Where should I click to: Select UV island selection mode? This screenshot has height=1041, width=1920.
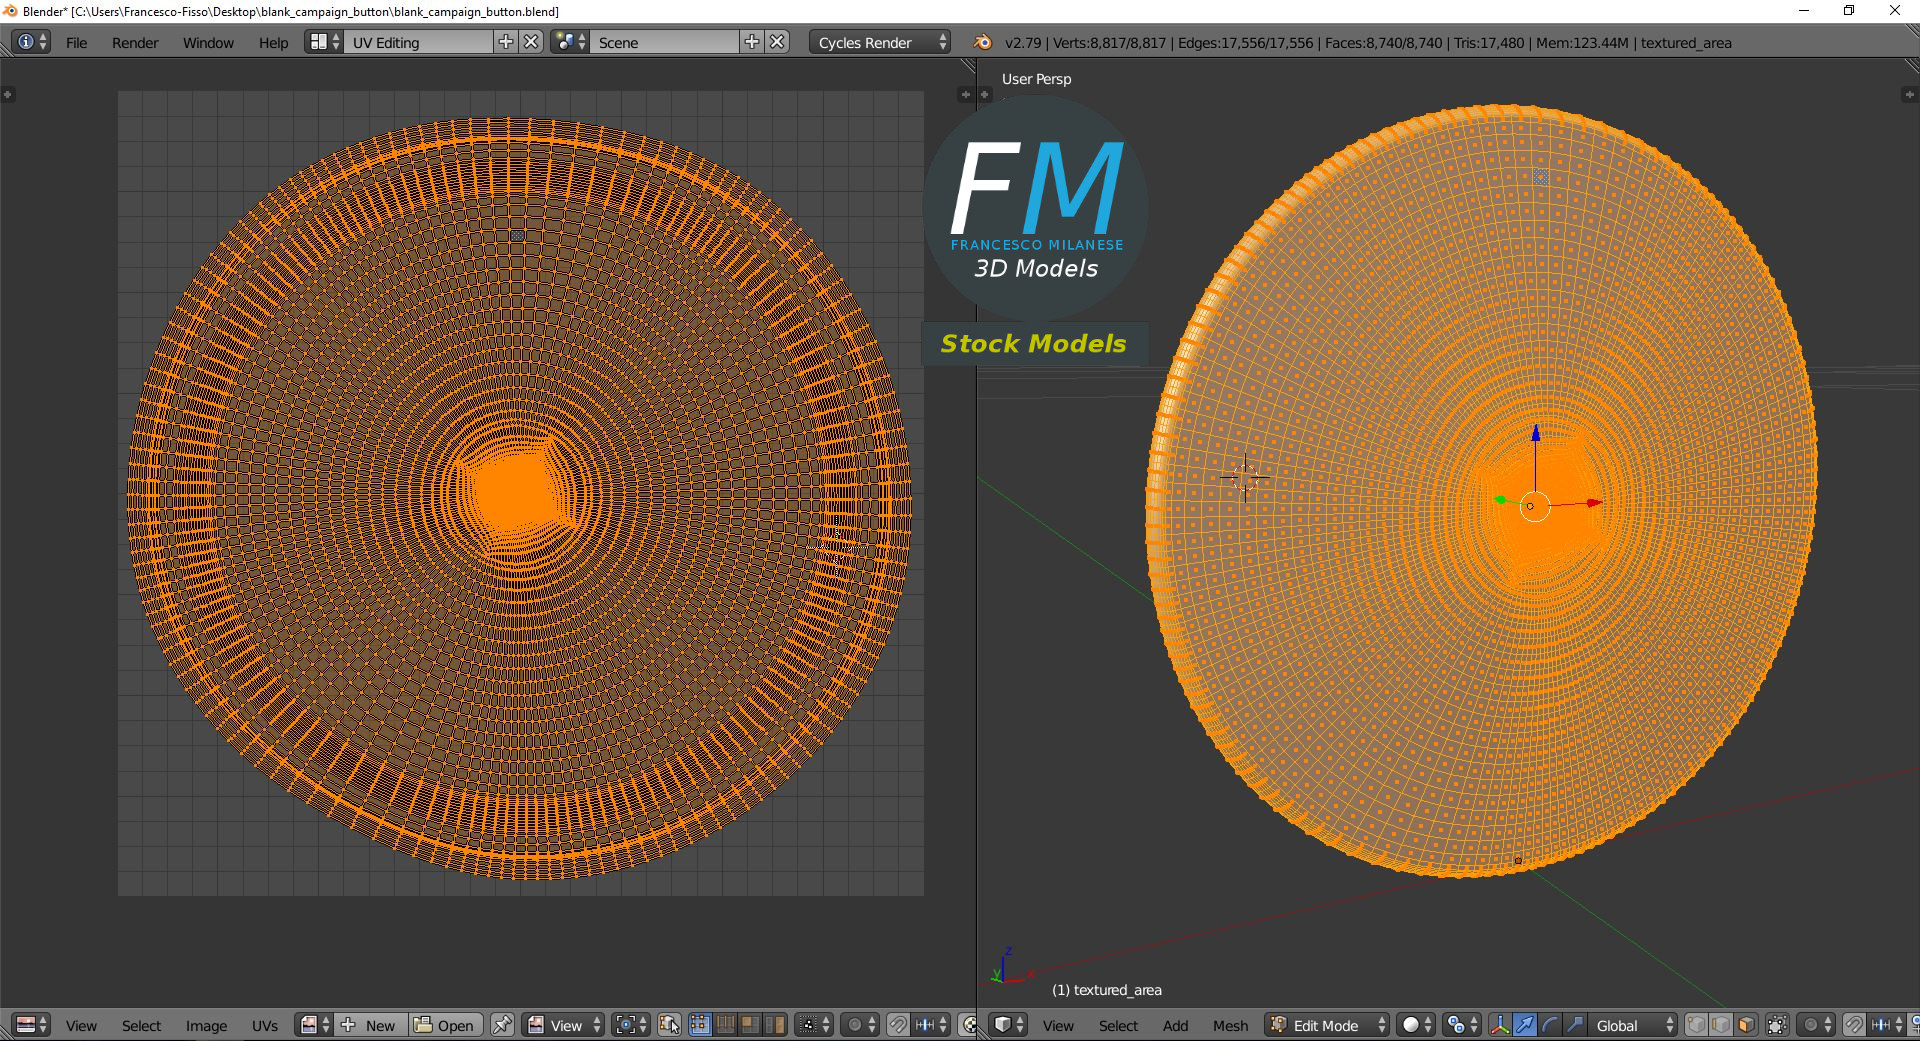[x=774, y=1025]
